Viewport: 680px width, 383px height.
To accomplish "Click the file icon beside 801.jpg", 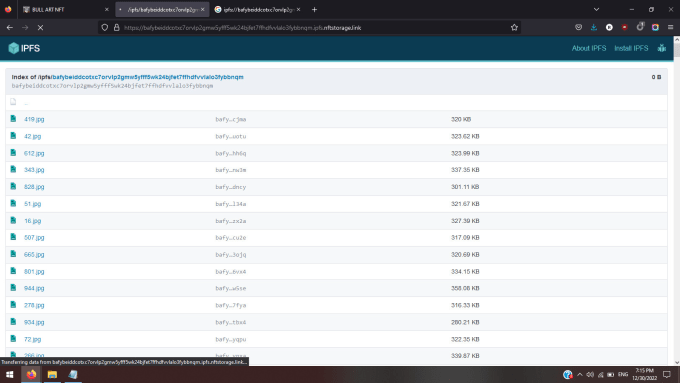I will [13, 271].
